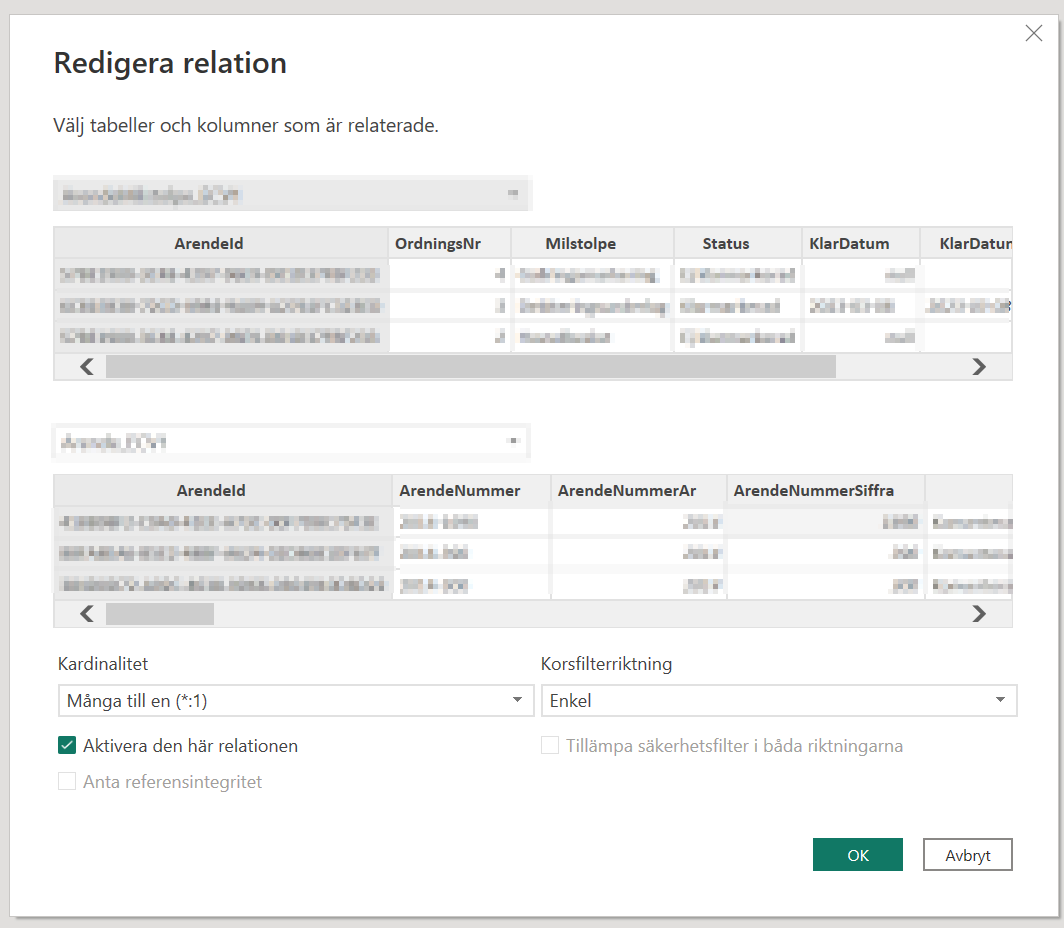
Task: Select the ArendeNummerSiffra column header
Action: [826, 490]
